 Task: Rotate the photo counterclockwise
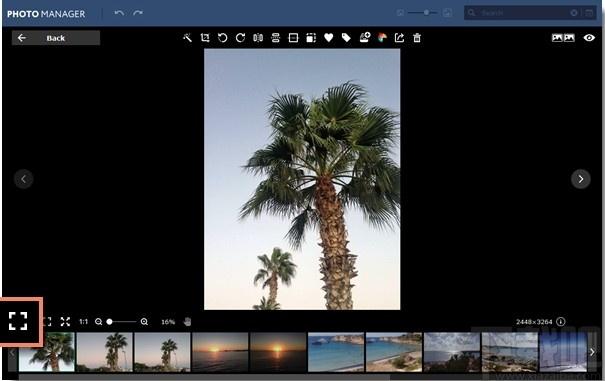click(x=222, y=38)
